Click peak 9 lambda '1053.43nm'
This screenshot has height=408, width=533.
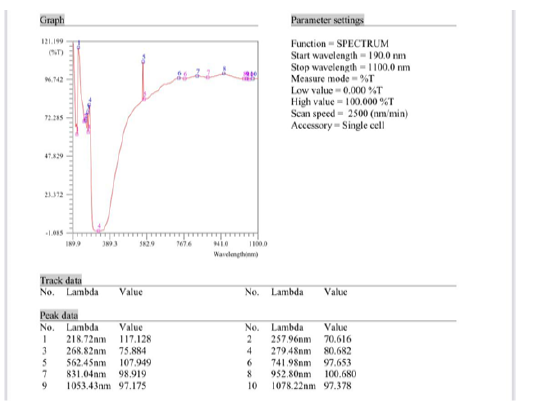(x=88, y=386)
